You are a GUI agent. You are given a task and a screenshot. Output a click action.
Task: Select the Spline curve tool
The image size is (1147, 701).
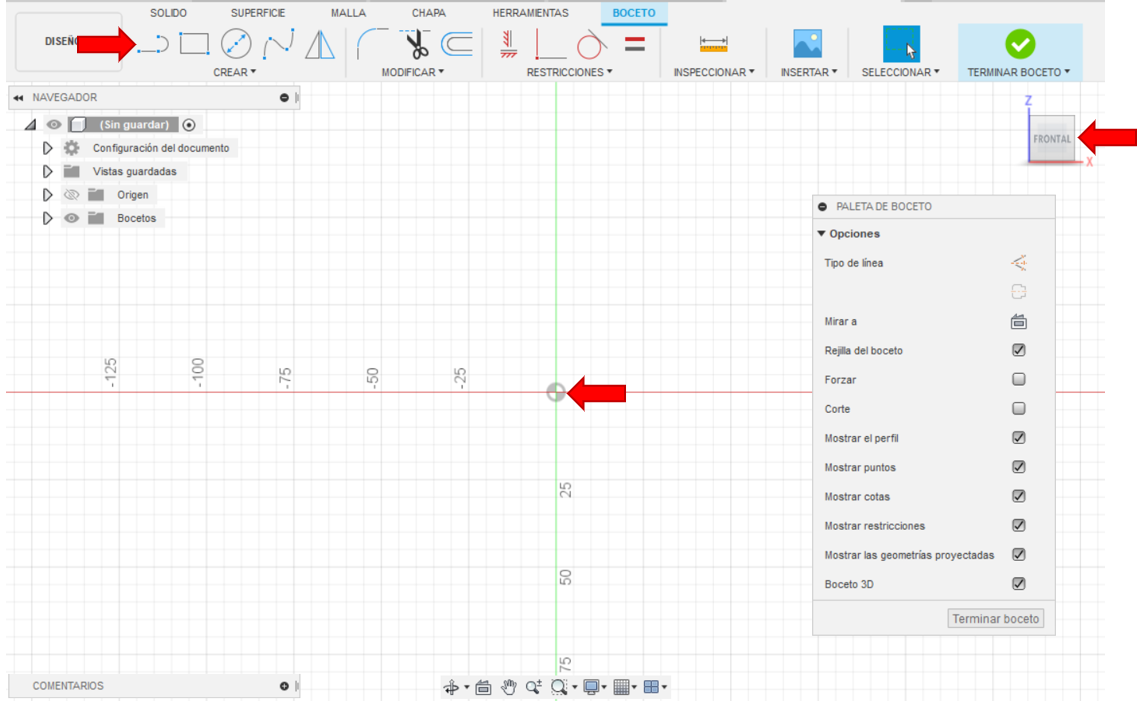[279, 44]
